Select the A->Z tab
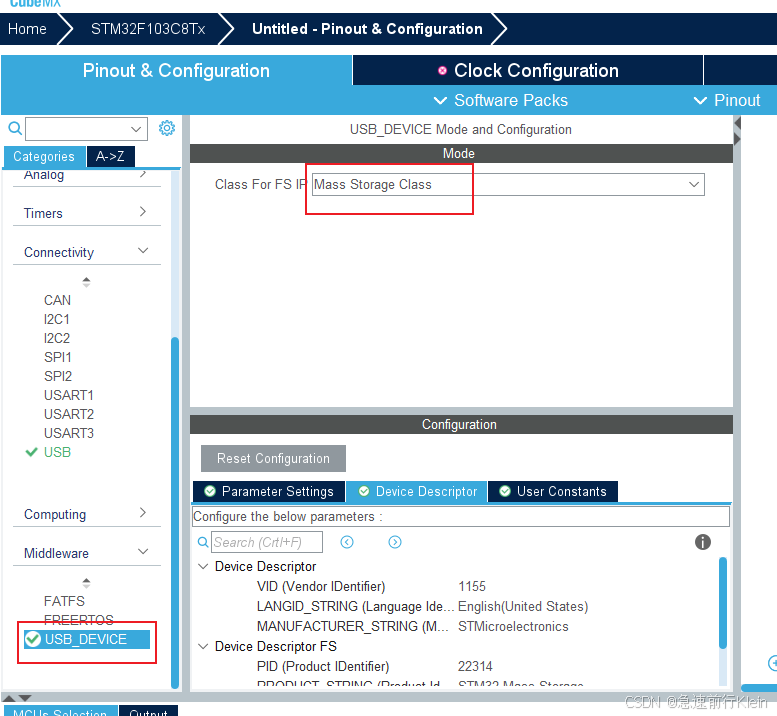Viewport: 777px width, 716px height. click(110, 156)
